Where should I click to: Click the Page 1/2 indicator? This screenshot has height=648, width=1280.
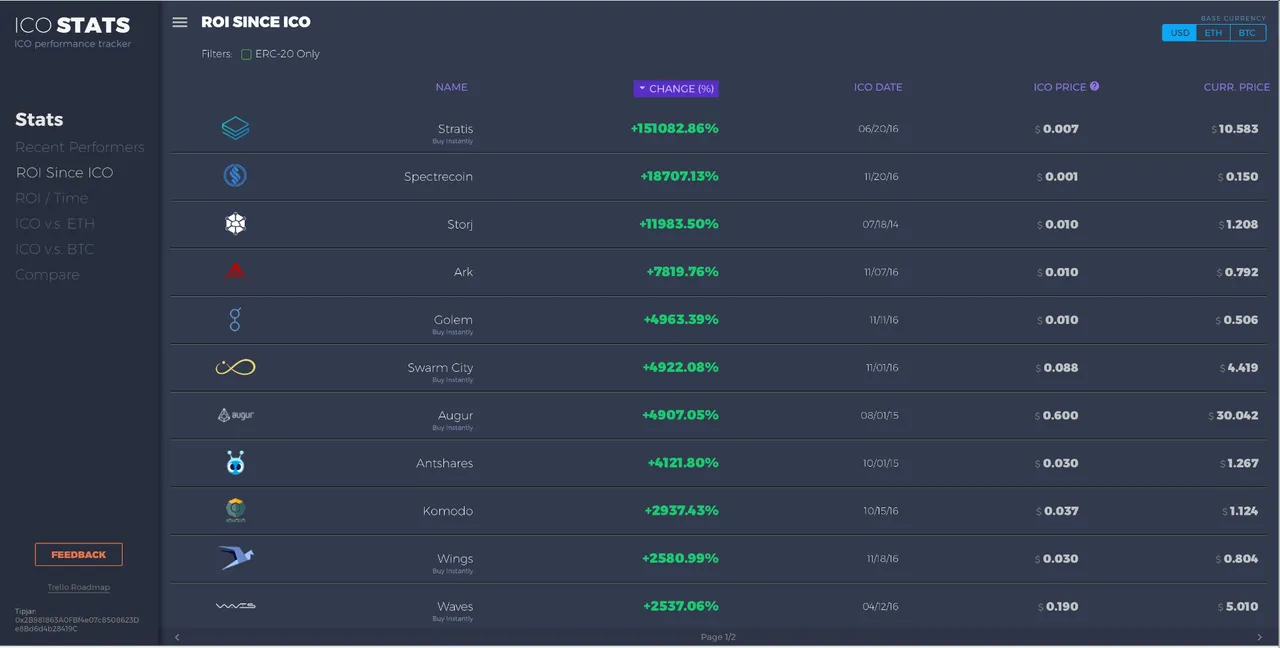[x=718, y=637]
